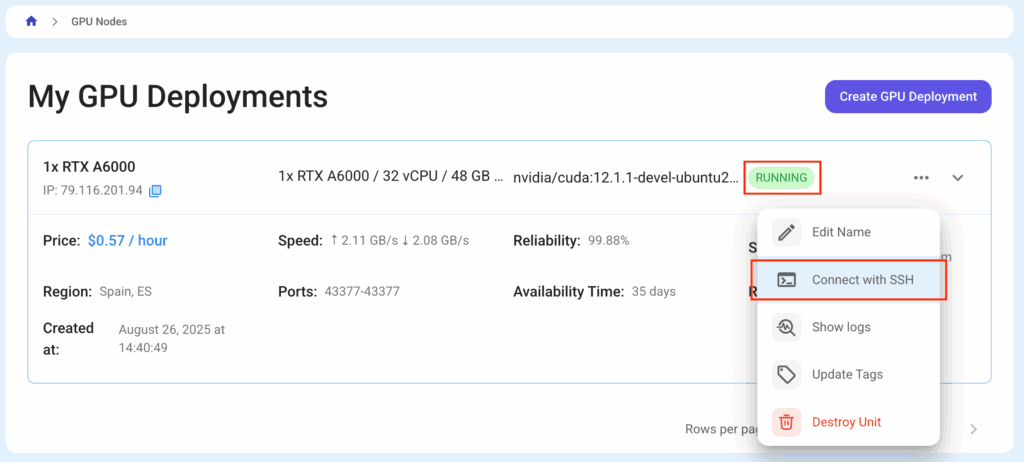Click Create GPU Deployment button
Image resolution: width=1024 pixels, height=462 pixels.
pyautogui.click(x=907, y=97)
